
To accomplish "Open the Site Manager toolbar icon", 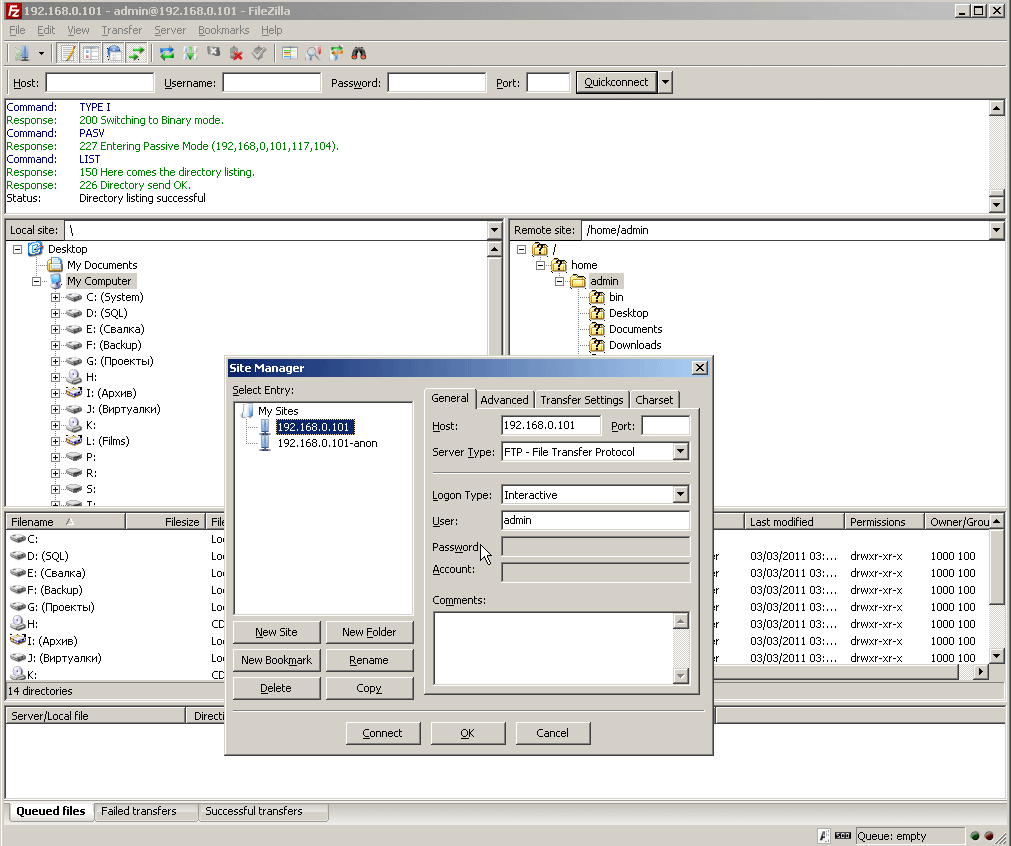I will (22, 53).
